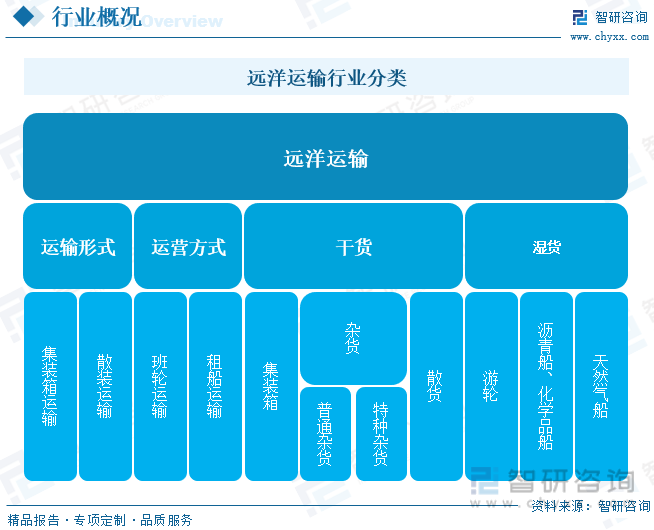
Task: Select the top 远洋运输 block
Action: point(325,156)
